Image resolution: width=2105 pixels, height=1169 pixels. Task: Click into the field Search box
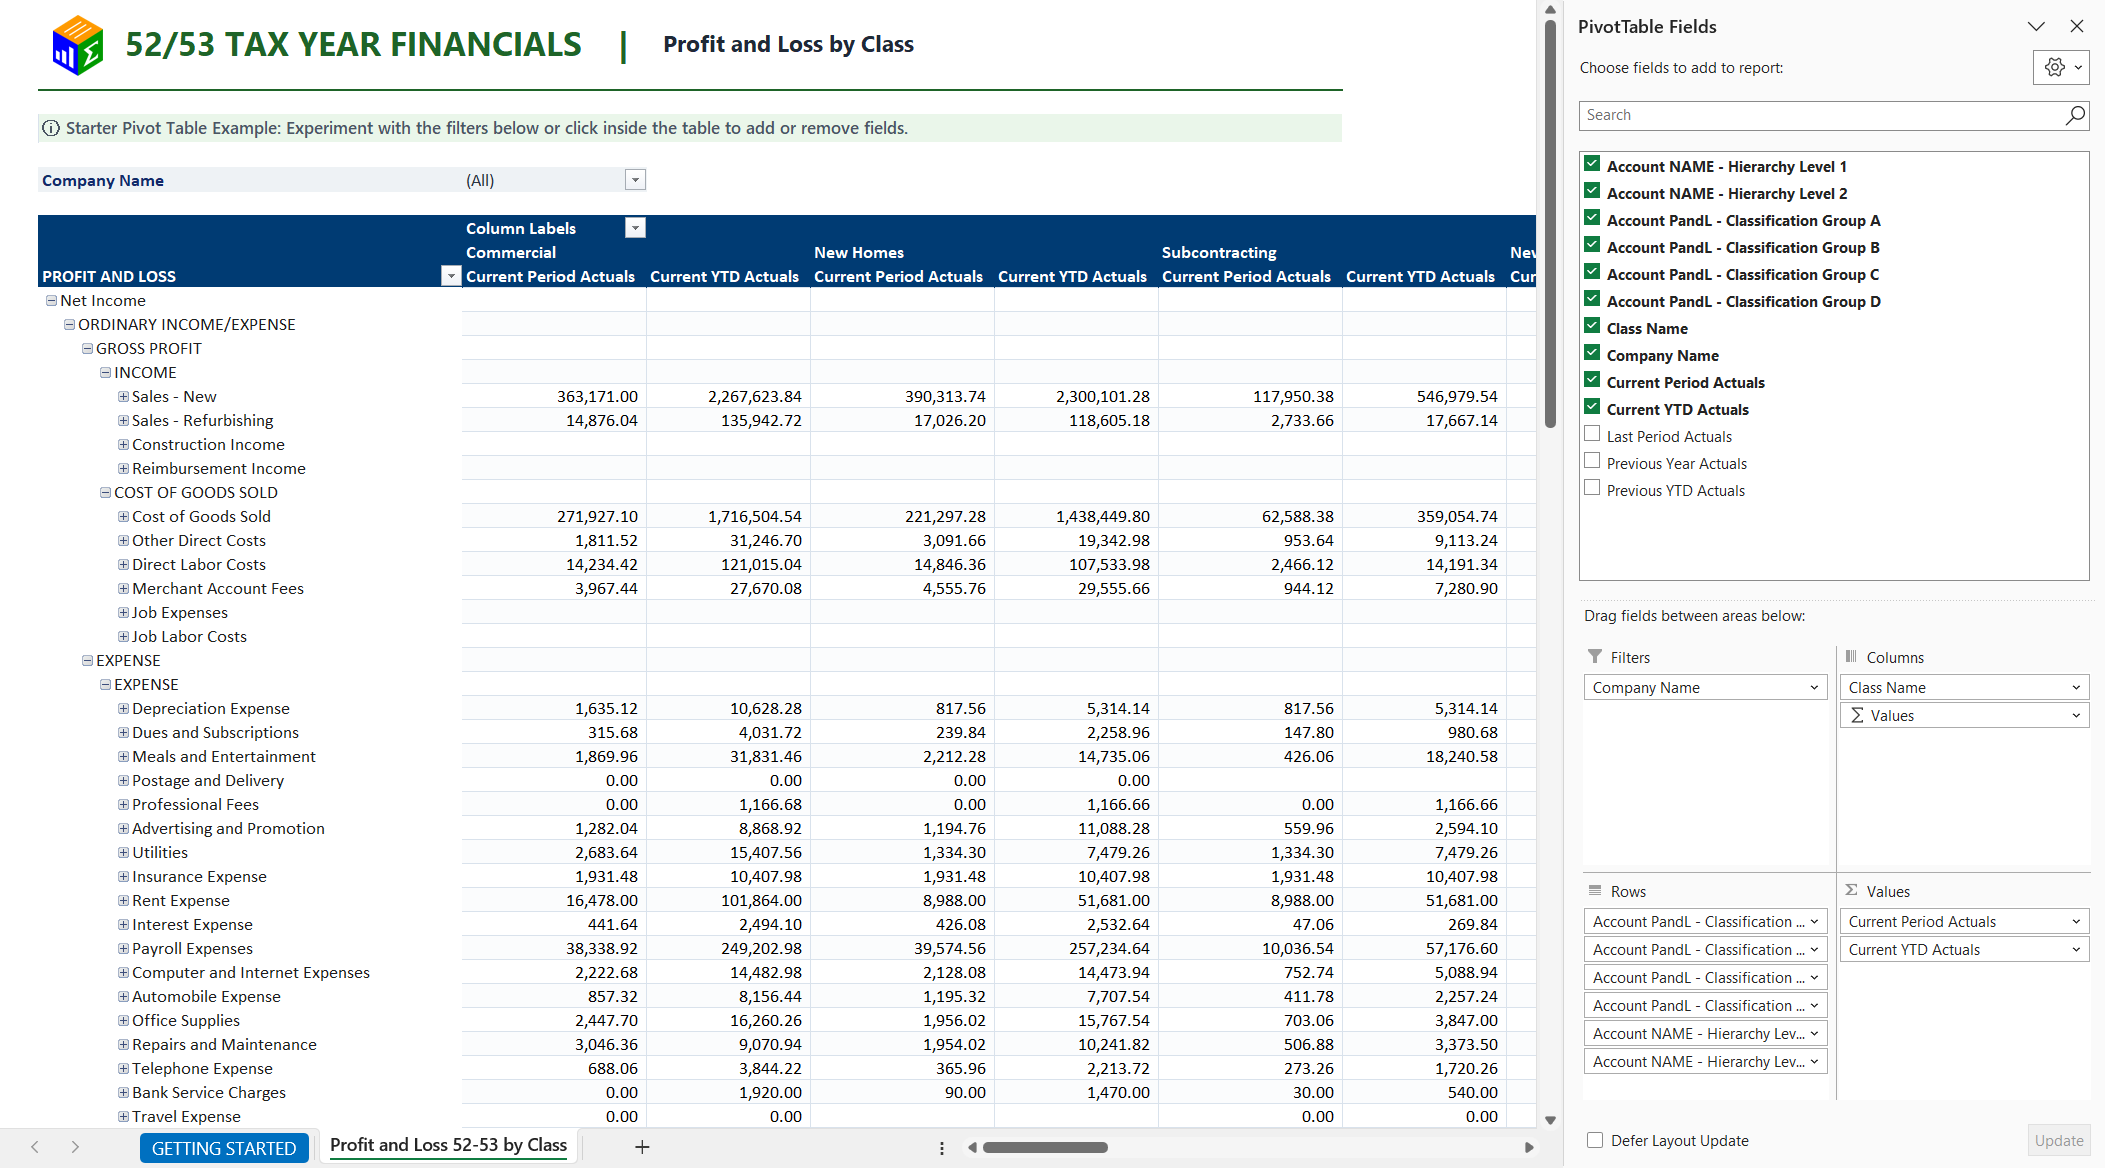point(1821,115)
